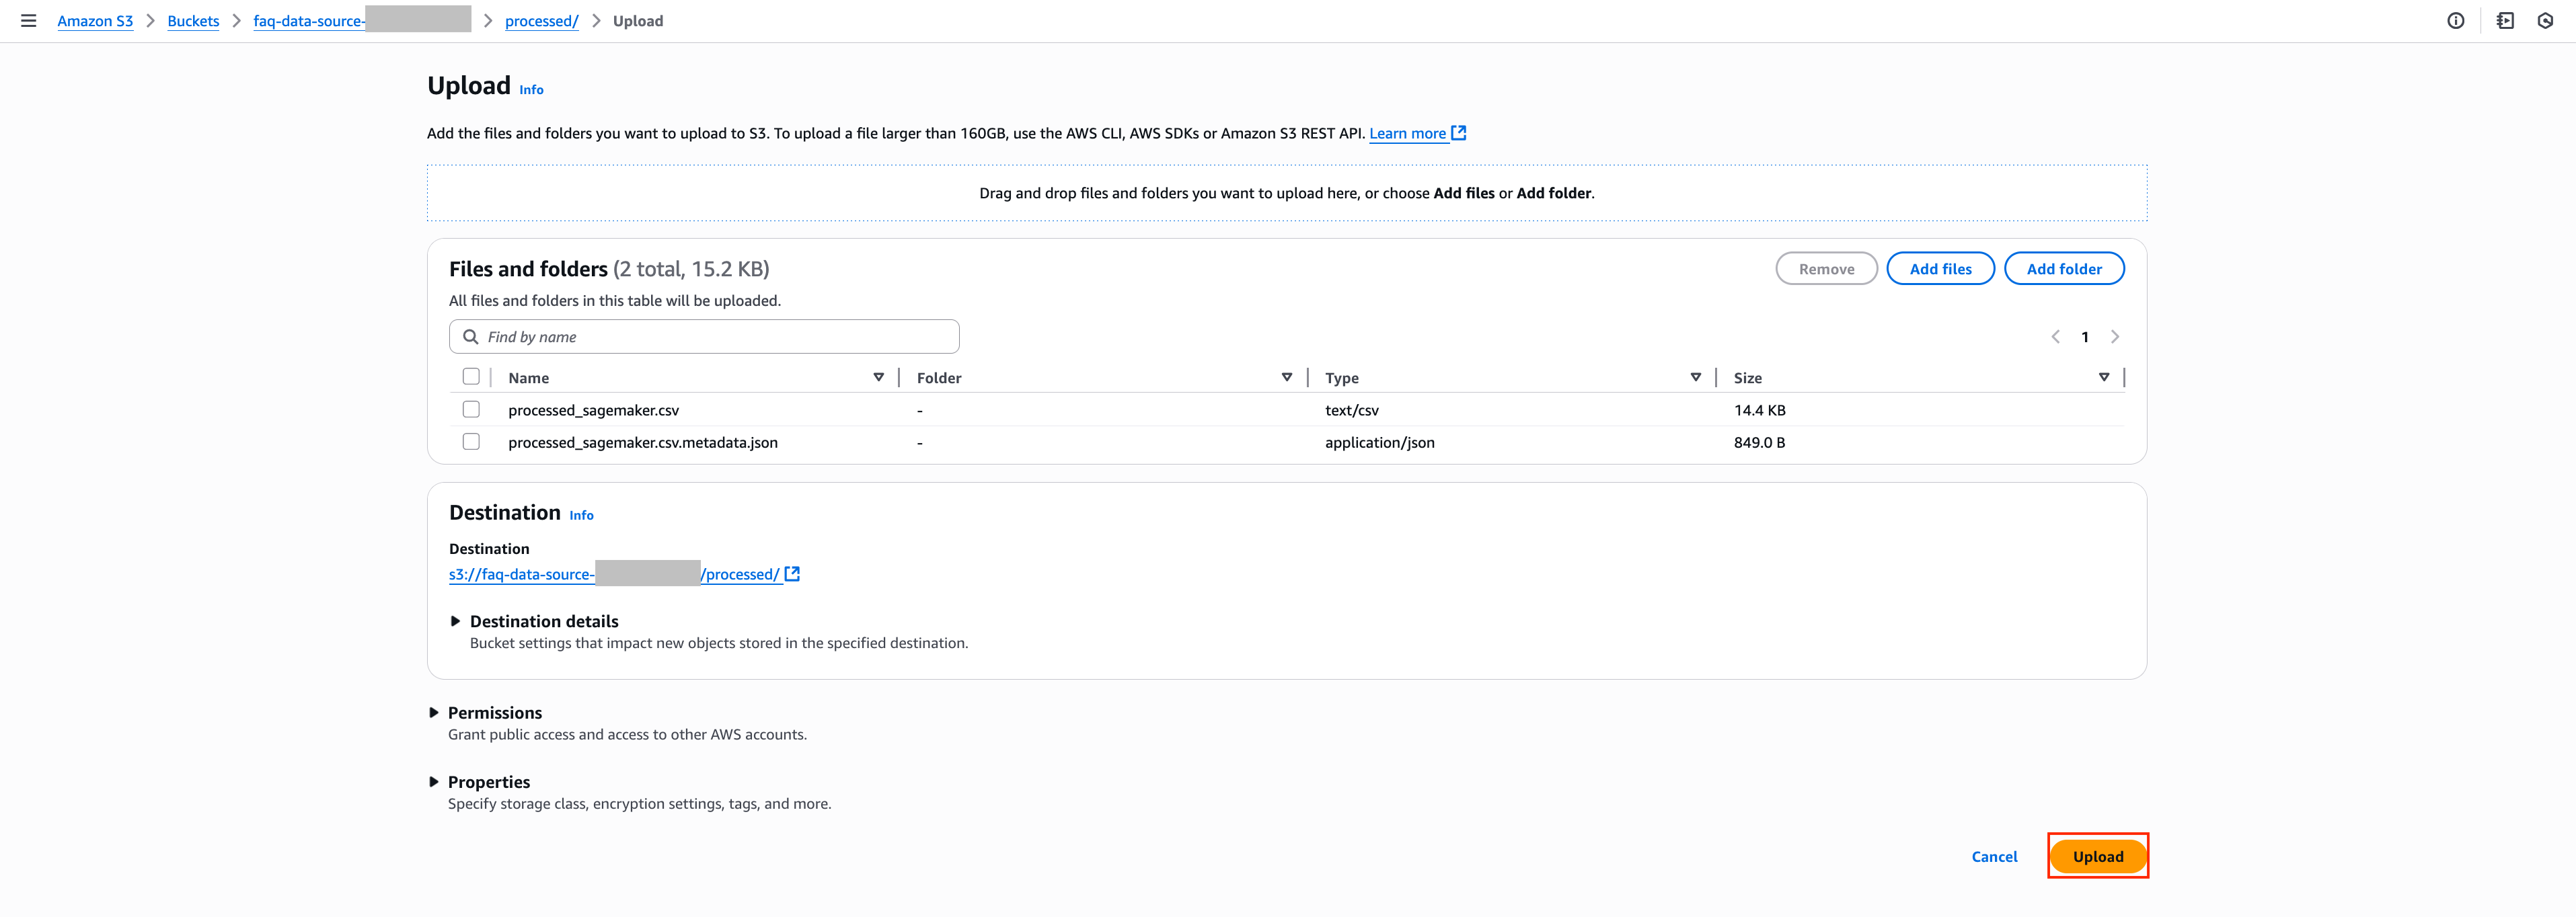Click the Learn more external link icon
The width and height of the screenshot is (2576, 917).
1459,133
